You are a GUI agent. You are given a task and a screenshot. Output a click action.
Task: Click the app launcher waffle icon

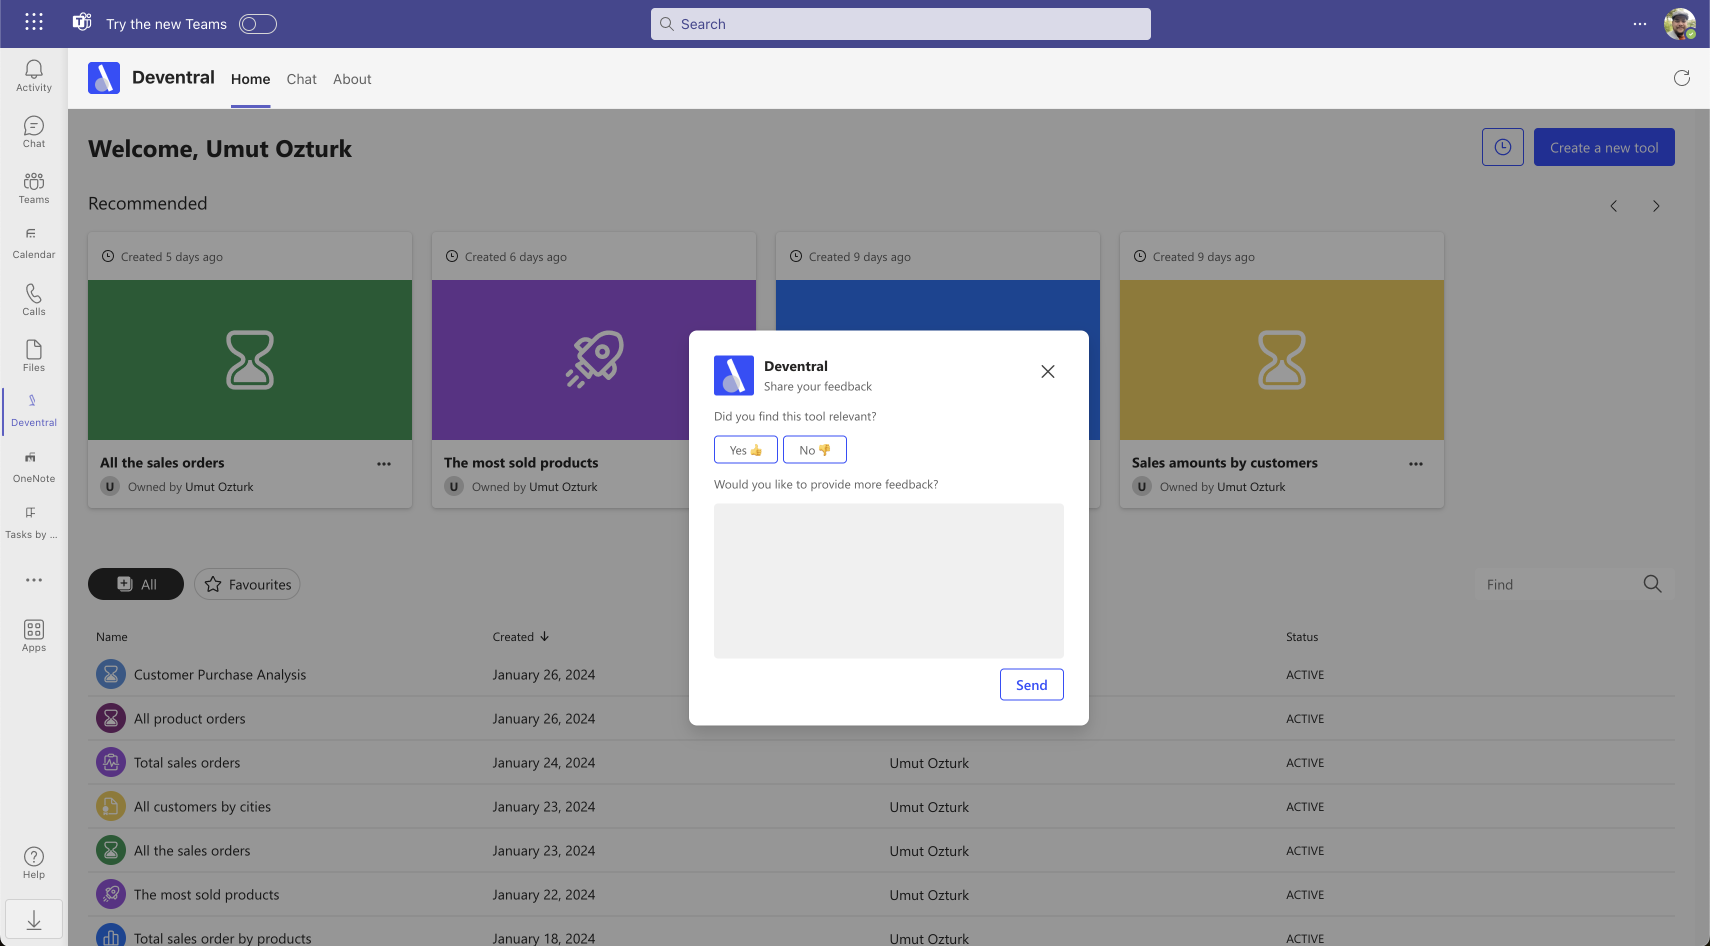coord(34,22)
